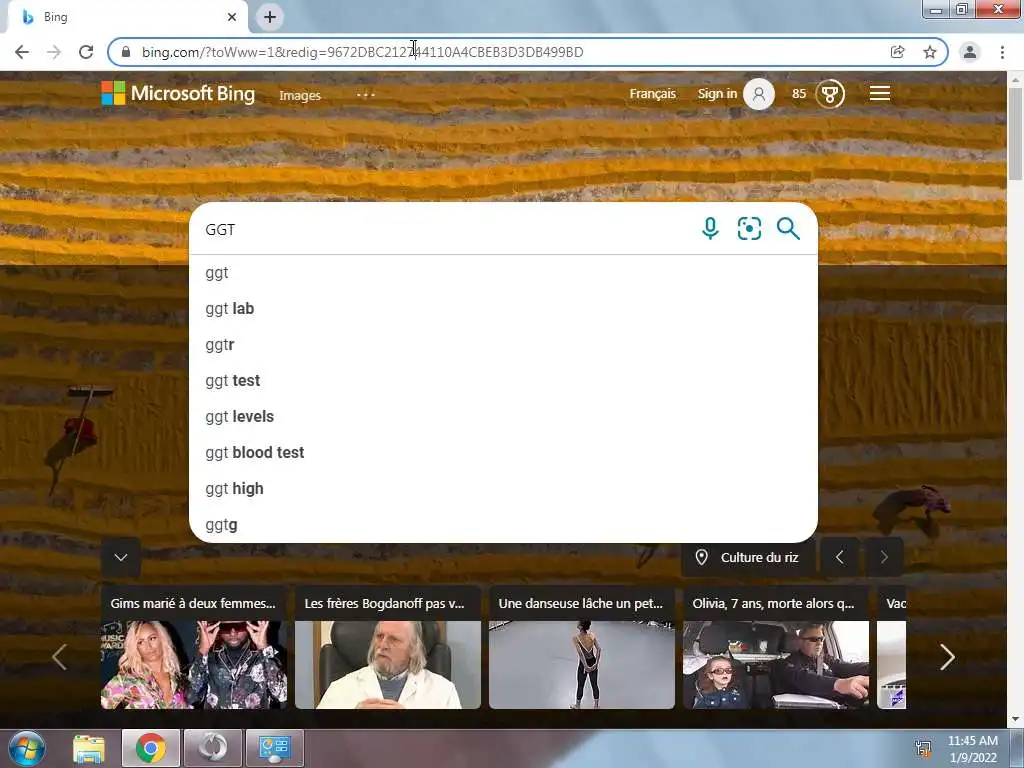
Task: Click the share page icon in address bar
Action: [898, 52]
